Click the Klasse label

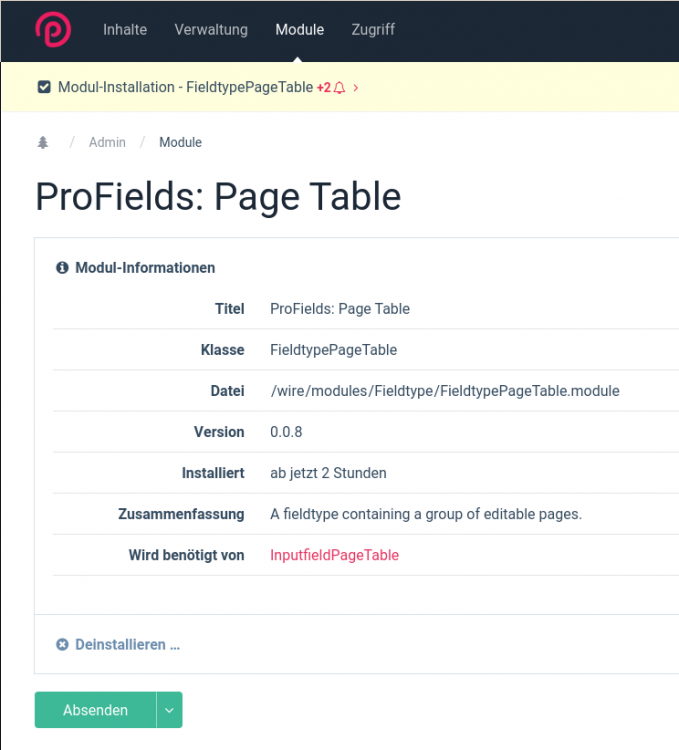[x=222, y=350]
